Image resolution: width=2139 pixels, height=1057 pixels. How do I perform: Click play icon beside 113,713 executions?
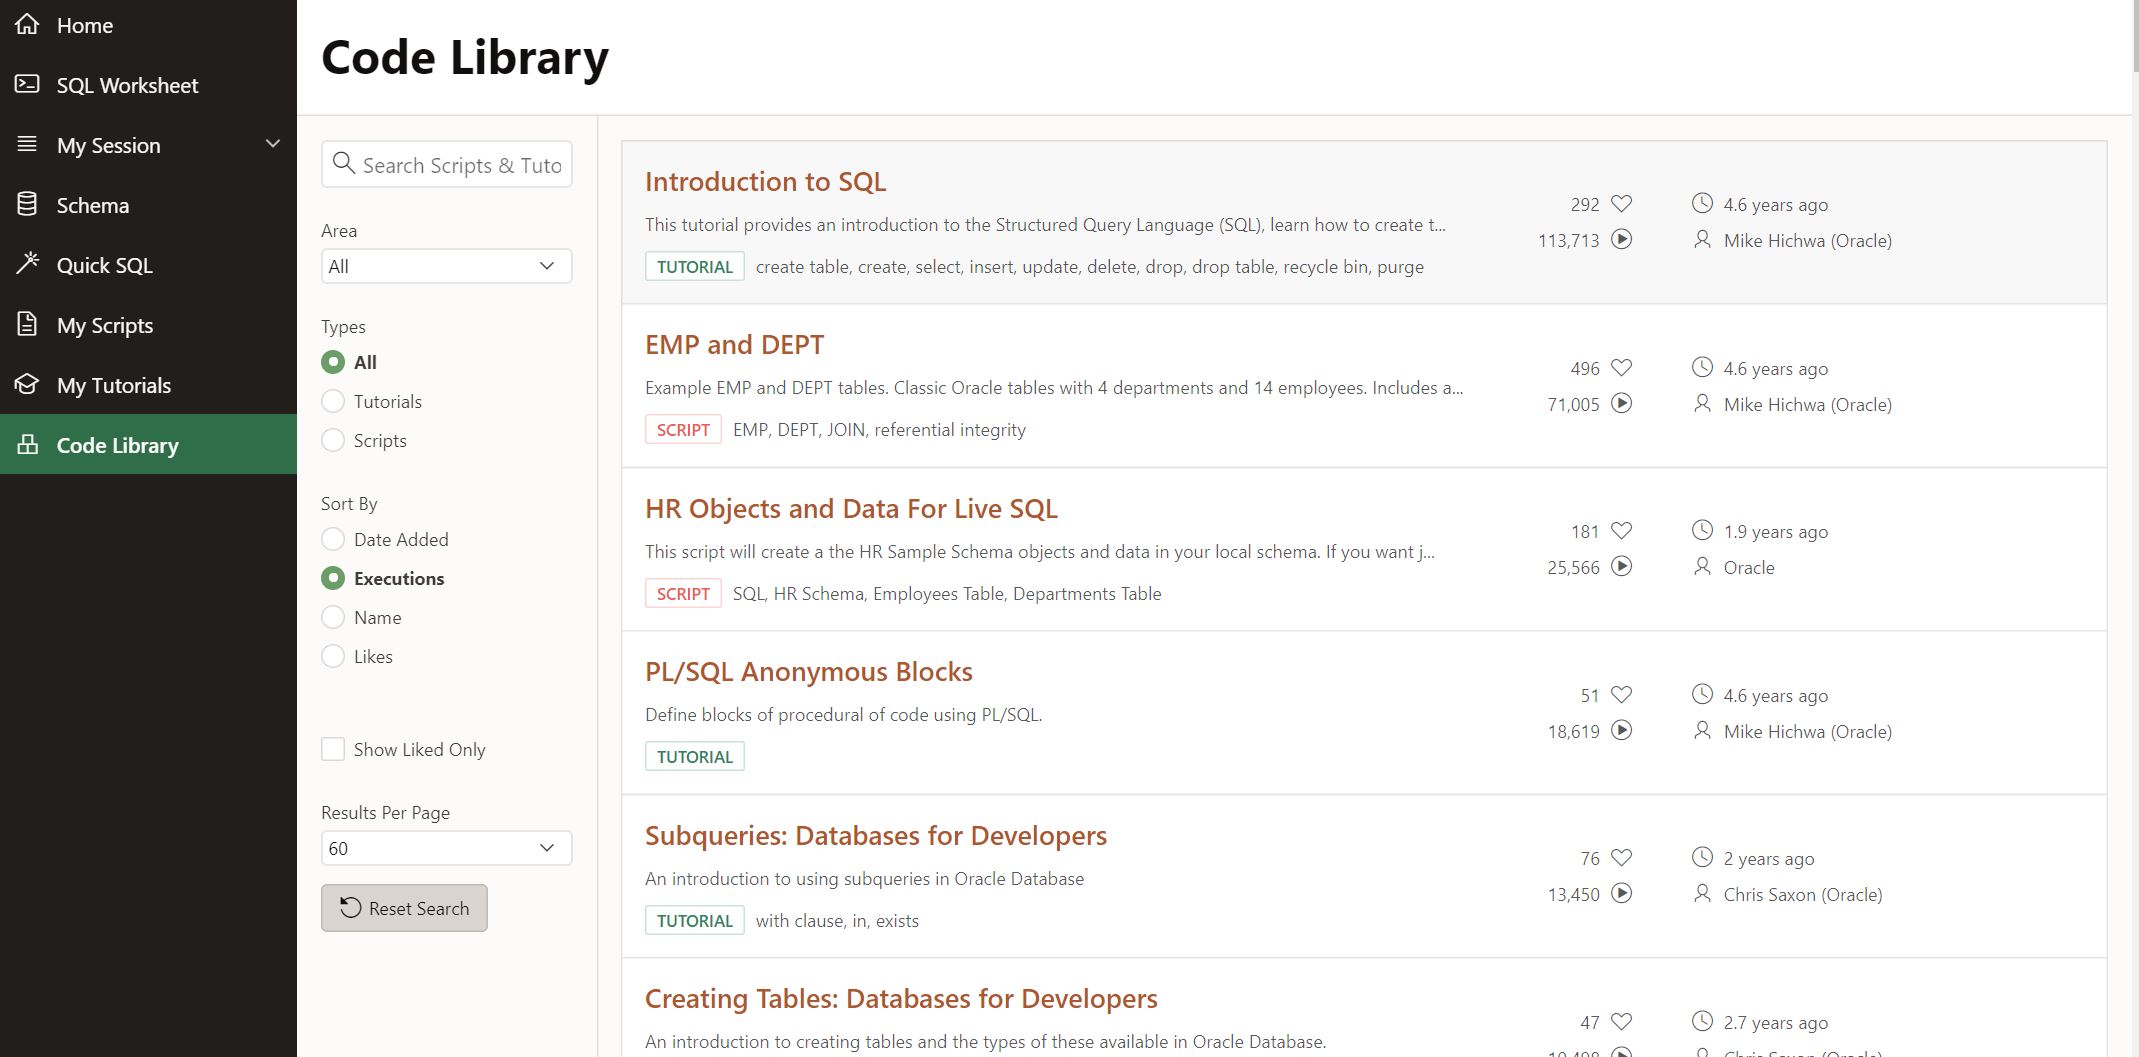pos(1622,240)
